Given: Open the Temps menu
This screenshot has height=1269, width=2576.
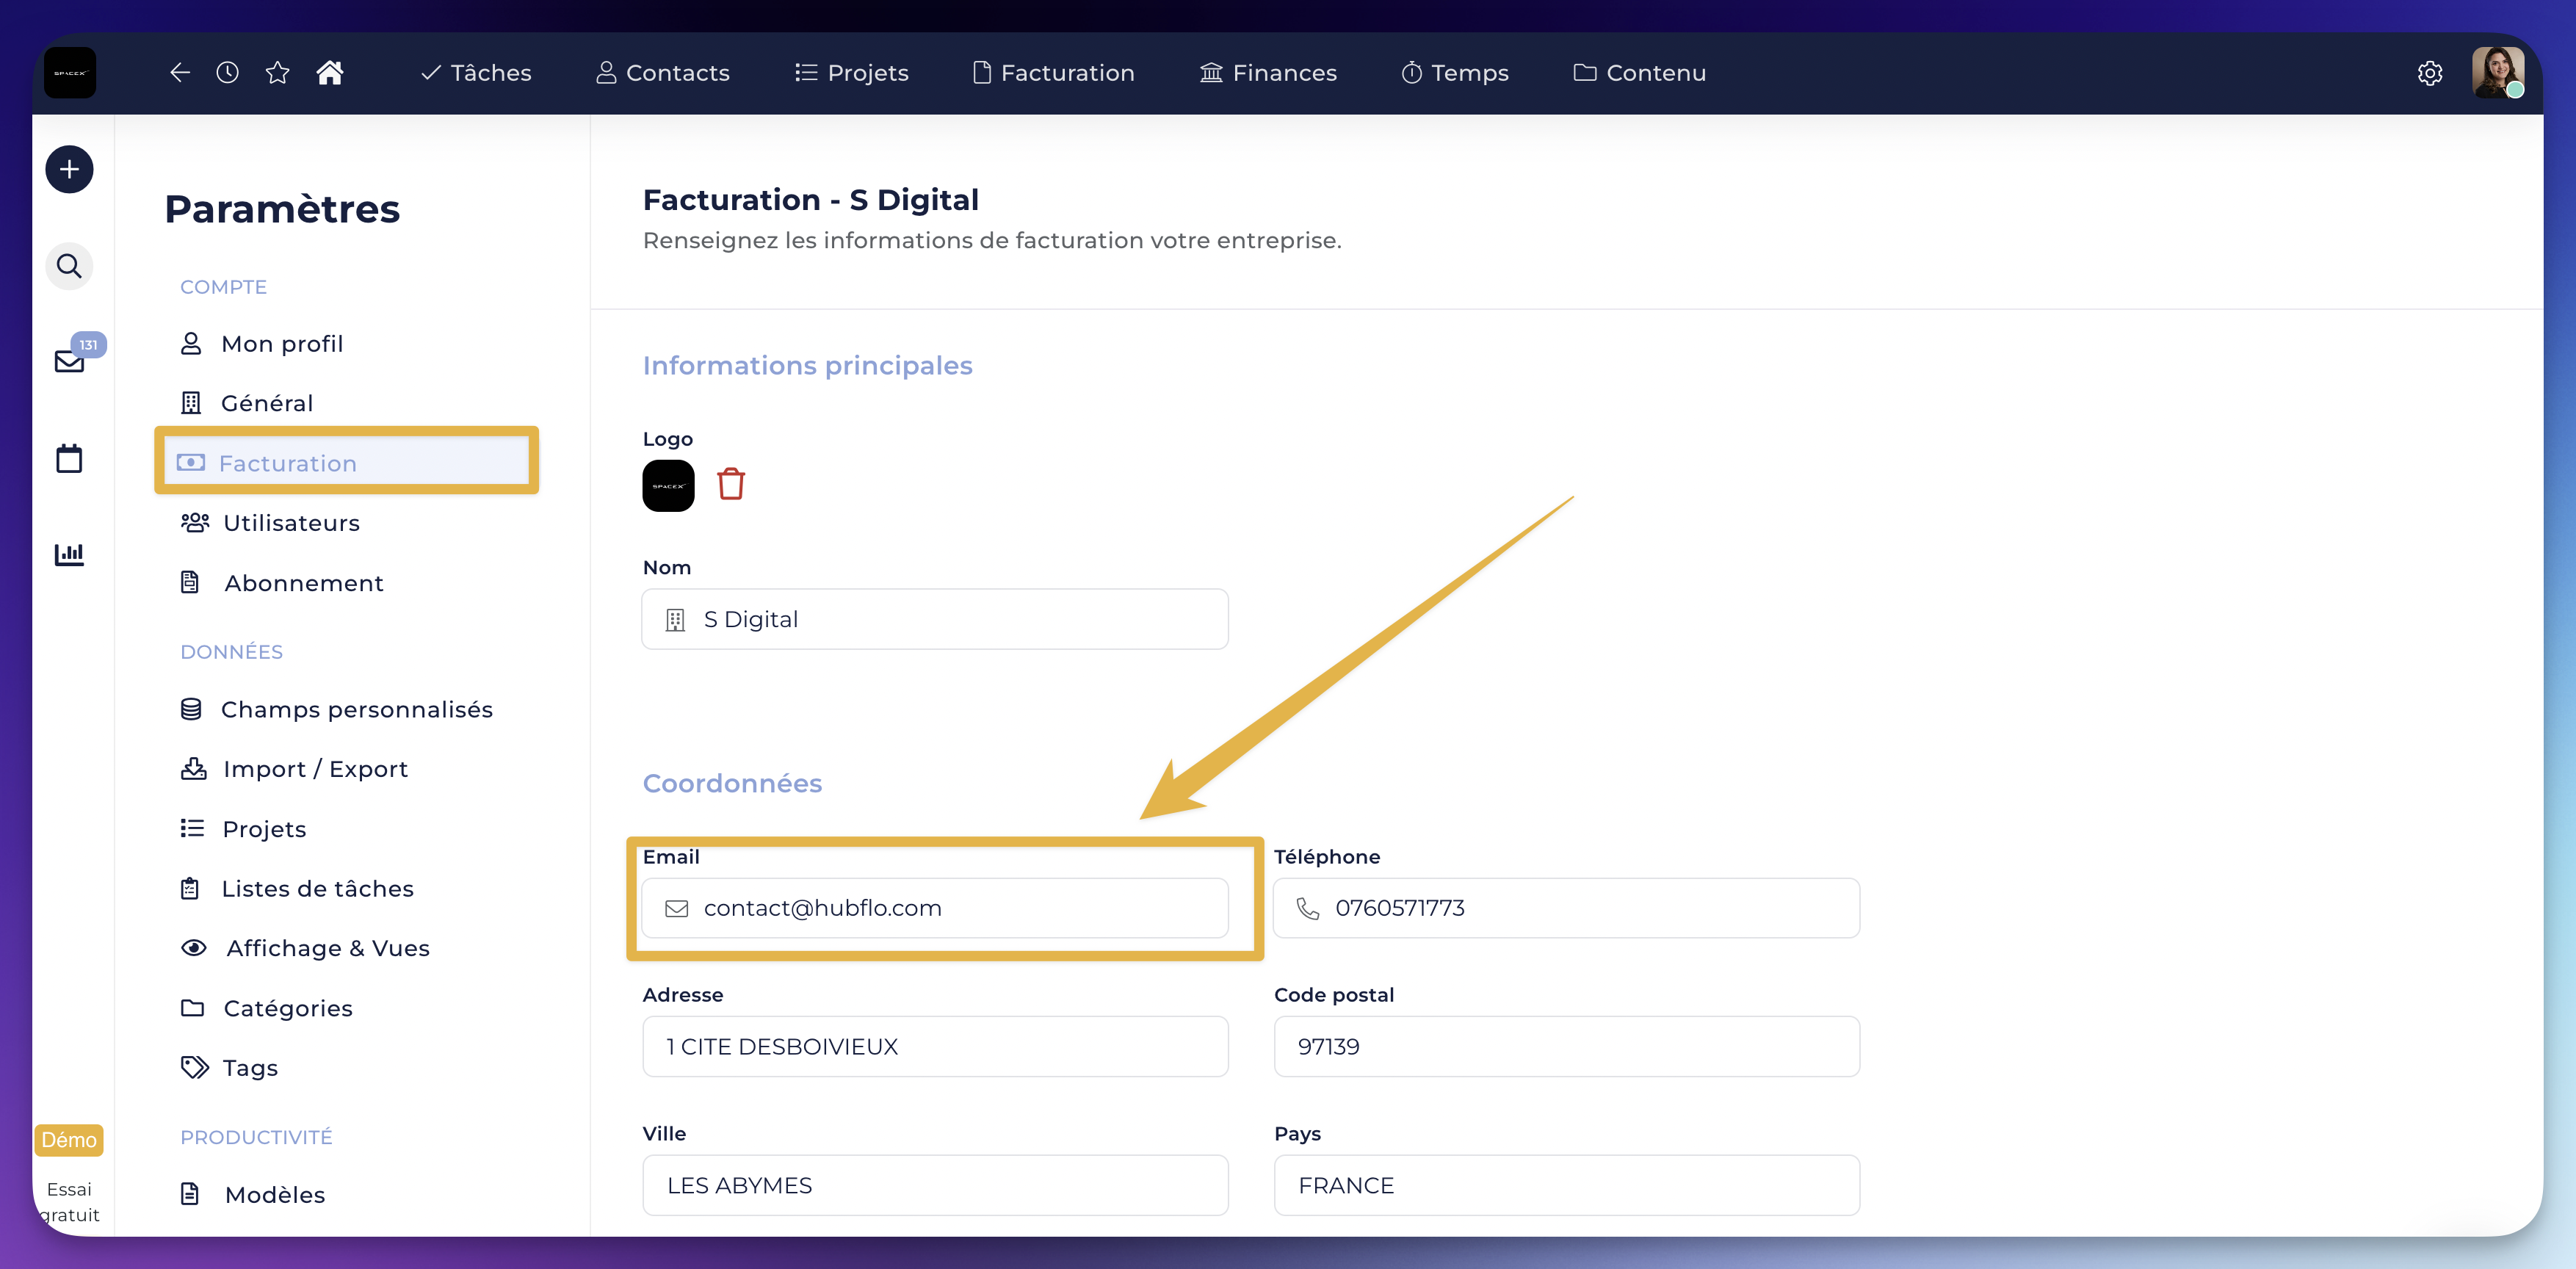Looking at the screenshot, I should 1455,73.
